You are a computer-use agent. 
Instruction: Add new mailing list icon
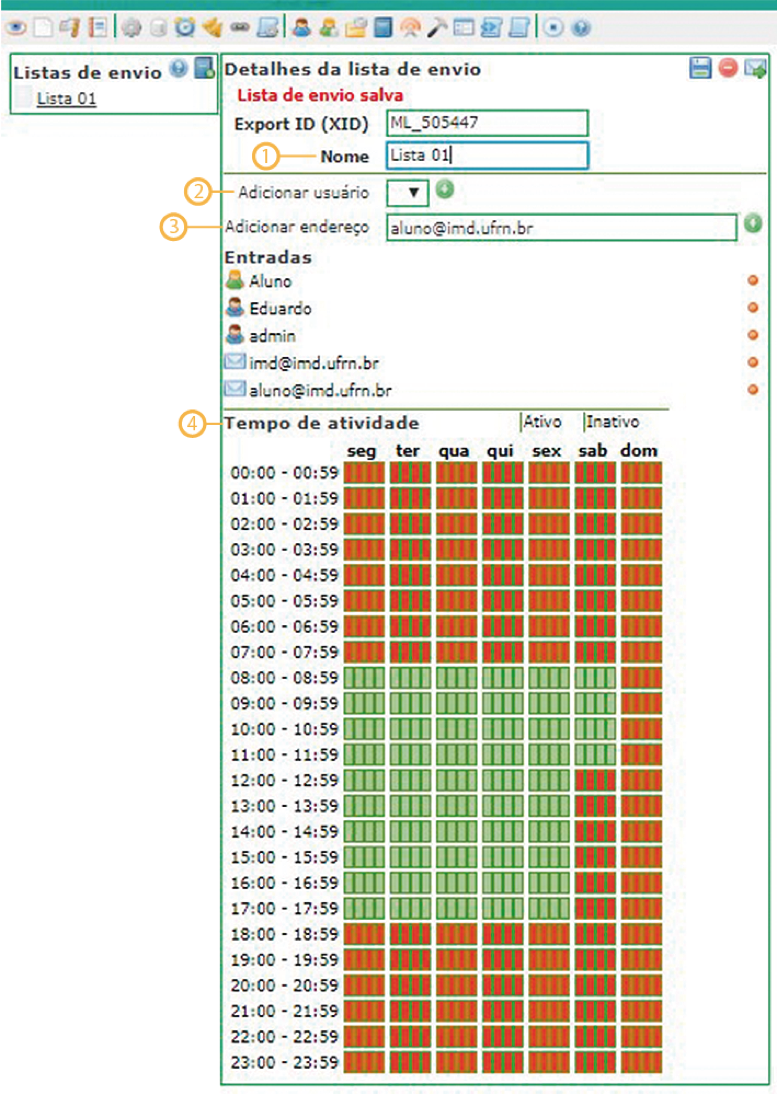coord(204,68)
